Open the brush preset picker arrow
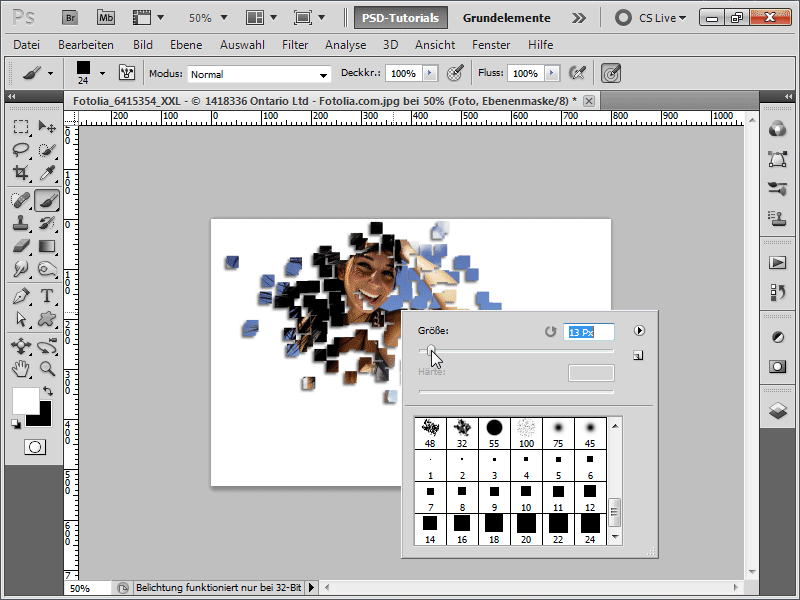This screenshot has width=800, height=600. [102, 73]
